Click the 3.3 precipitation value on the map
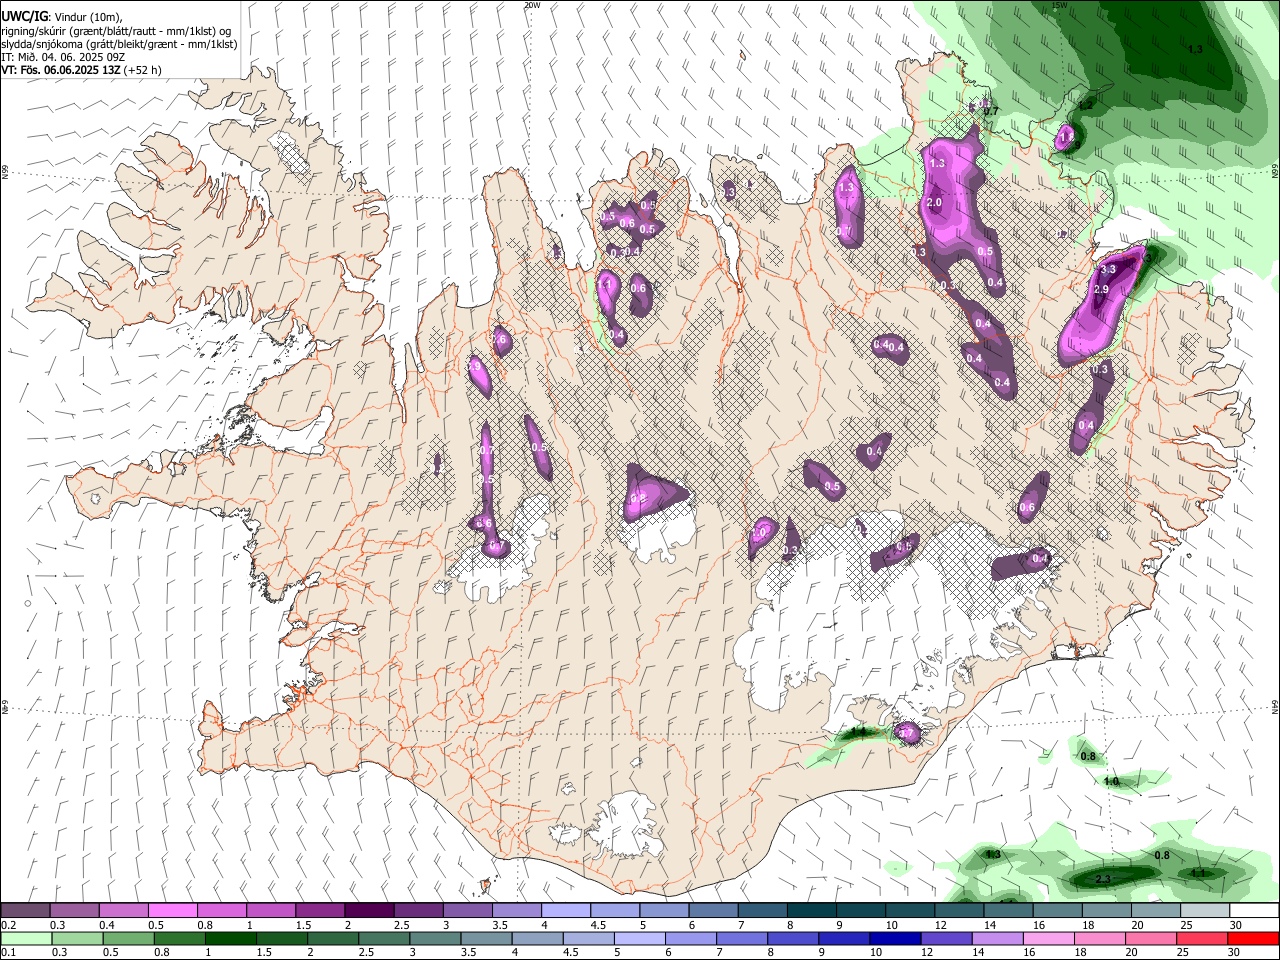Viewport: 1280px width, 960px height. tap(1107, 269)
